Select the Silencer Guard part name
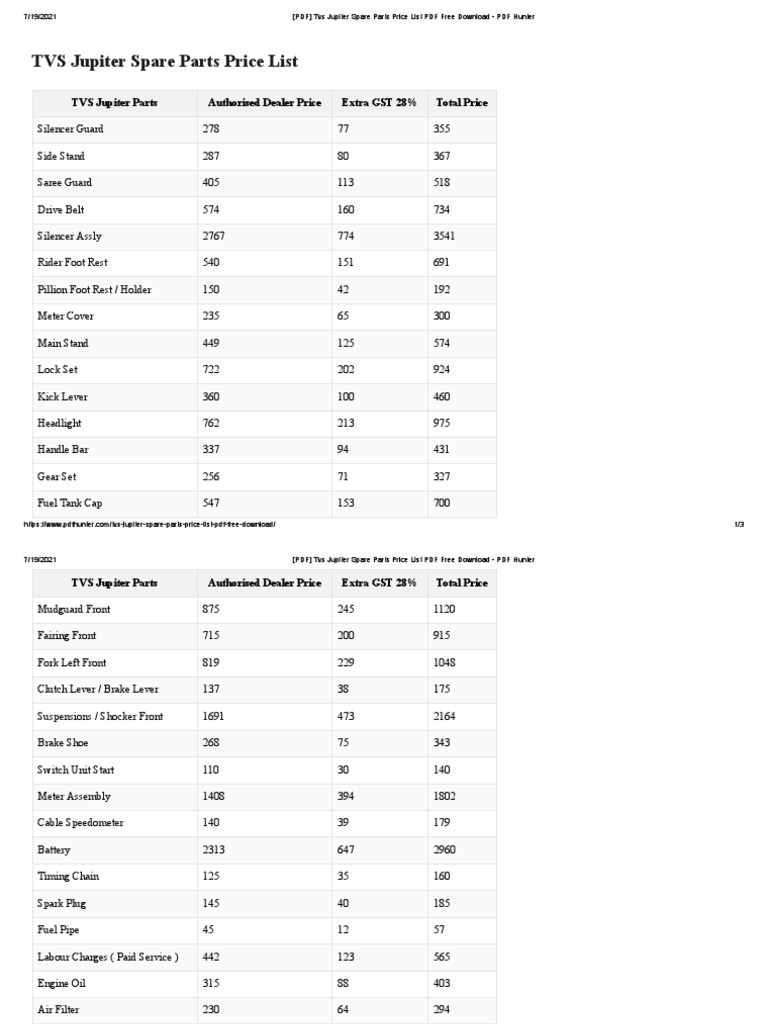This screenshot has width=768, height=1024. coord(70,129)
